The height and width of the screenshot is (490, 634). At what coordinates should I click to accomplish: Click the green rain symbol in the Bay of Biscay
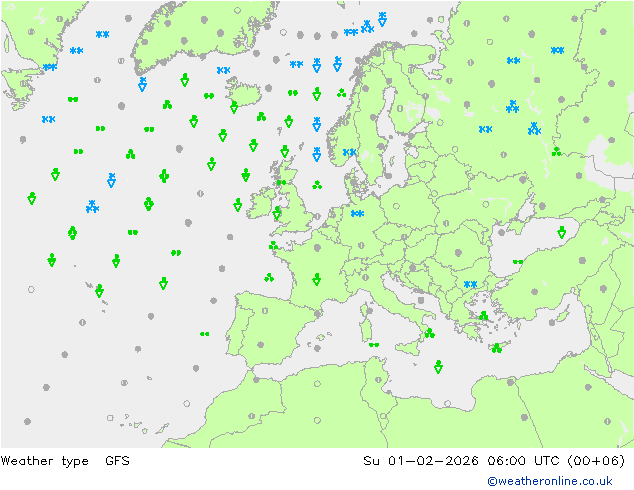(x=269, y=277)
